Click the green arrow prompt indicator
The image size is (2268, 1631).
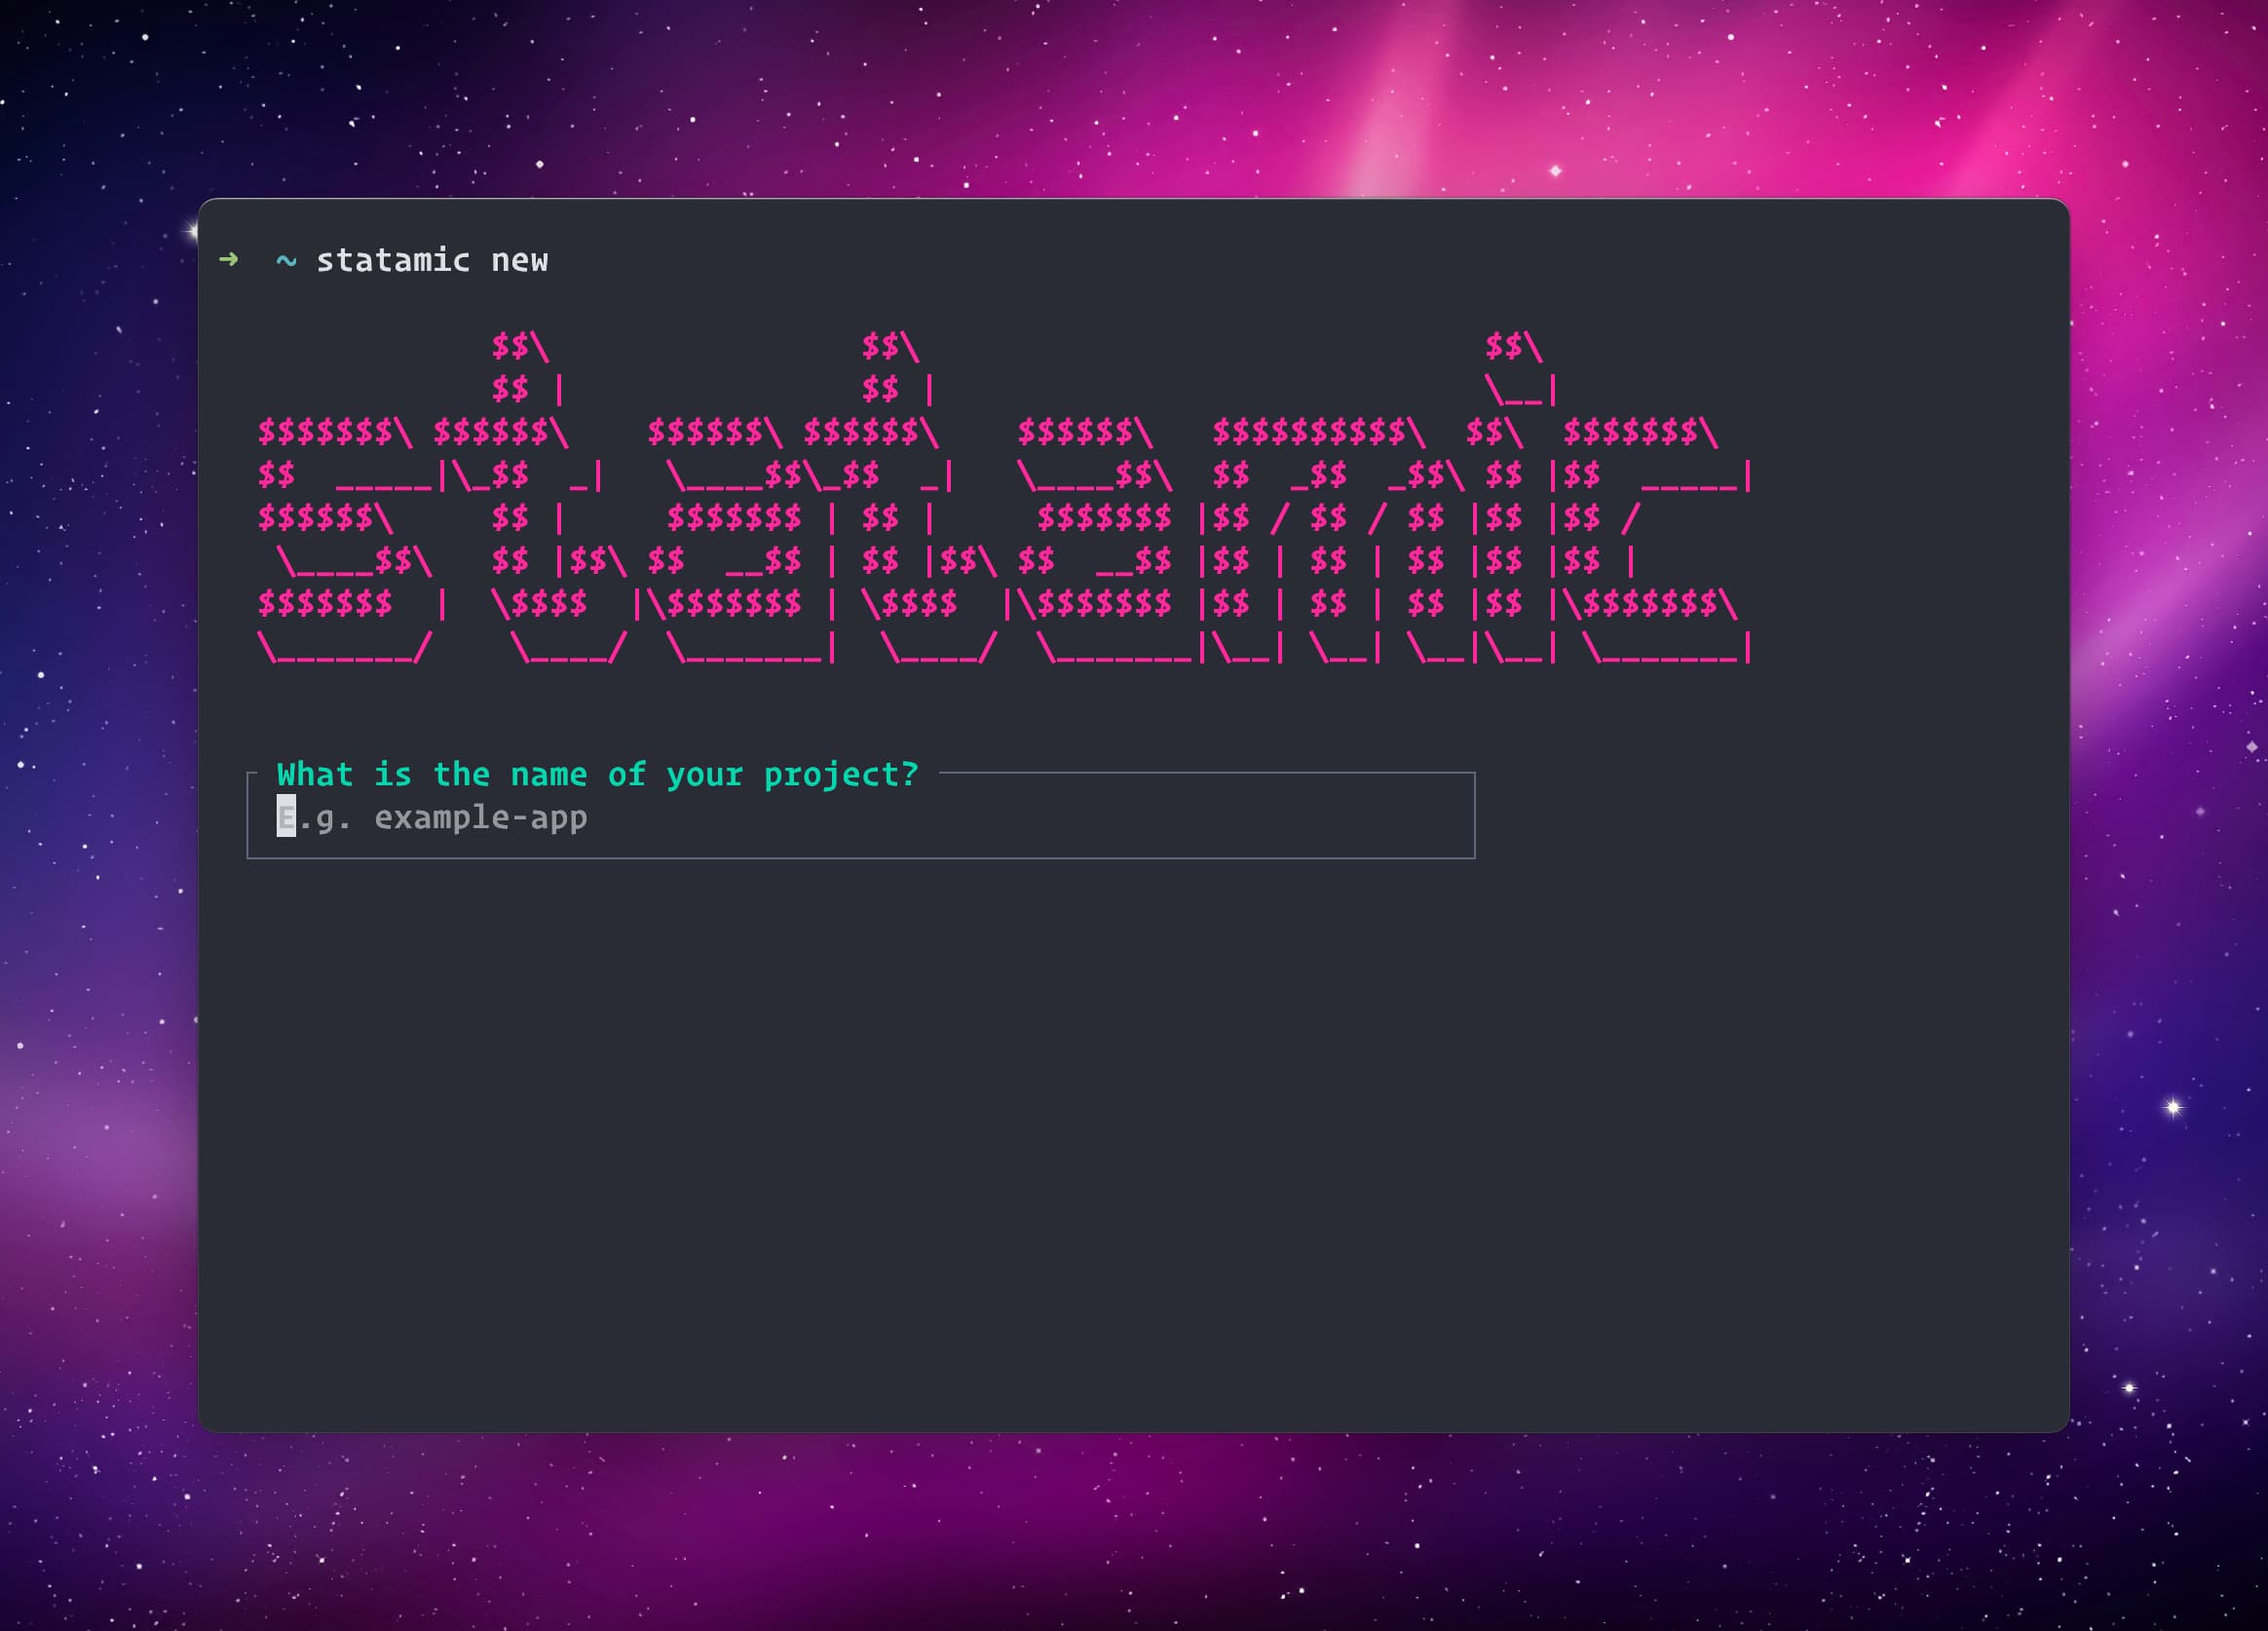click(229, 259)
